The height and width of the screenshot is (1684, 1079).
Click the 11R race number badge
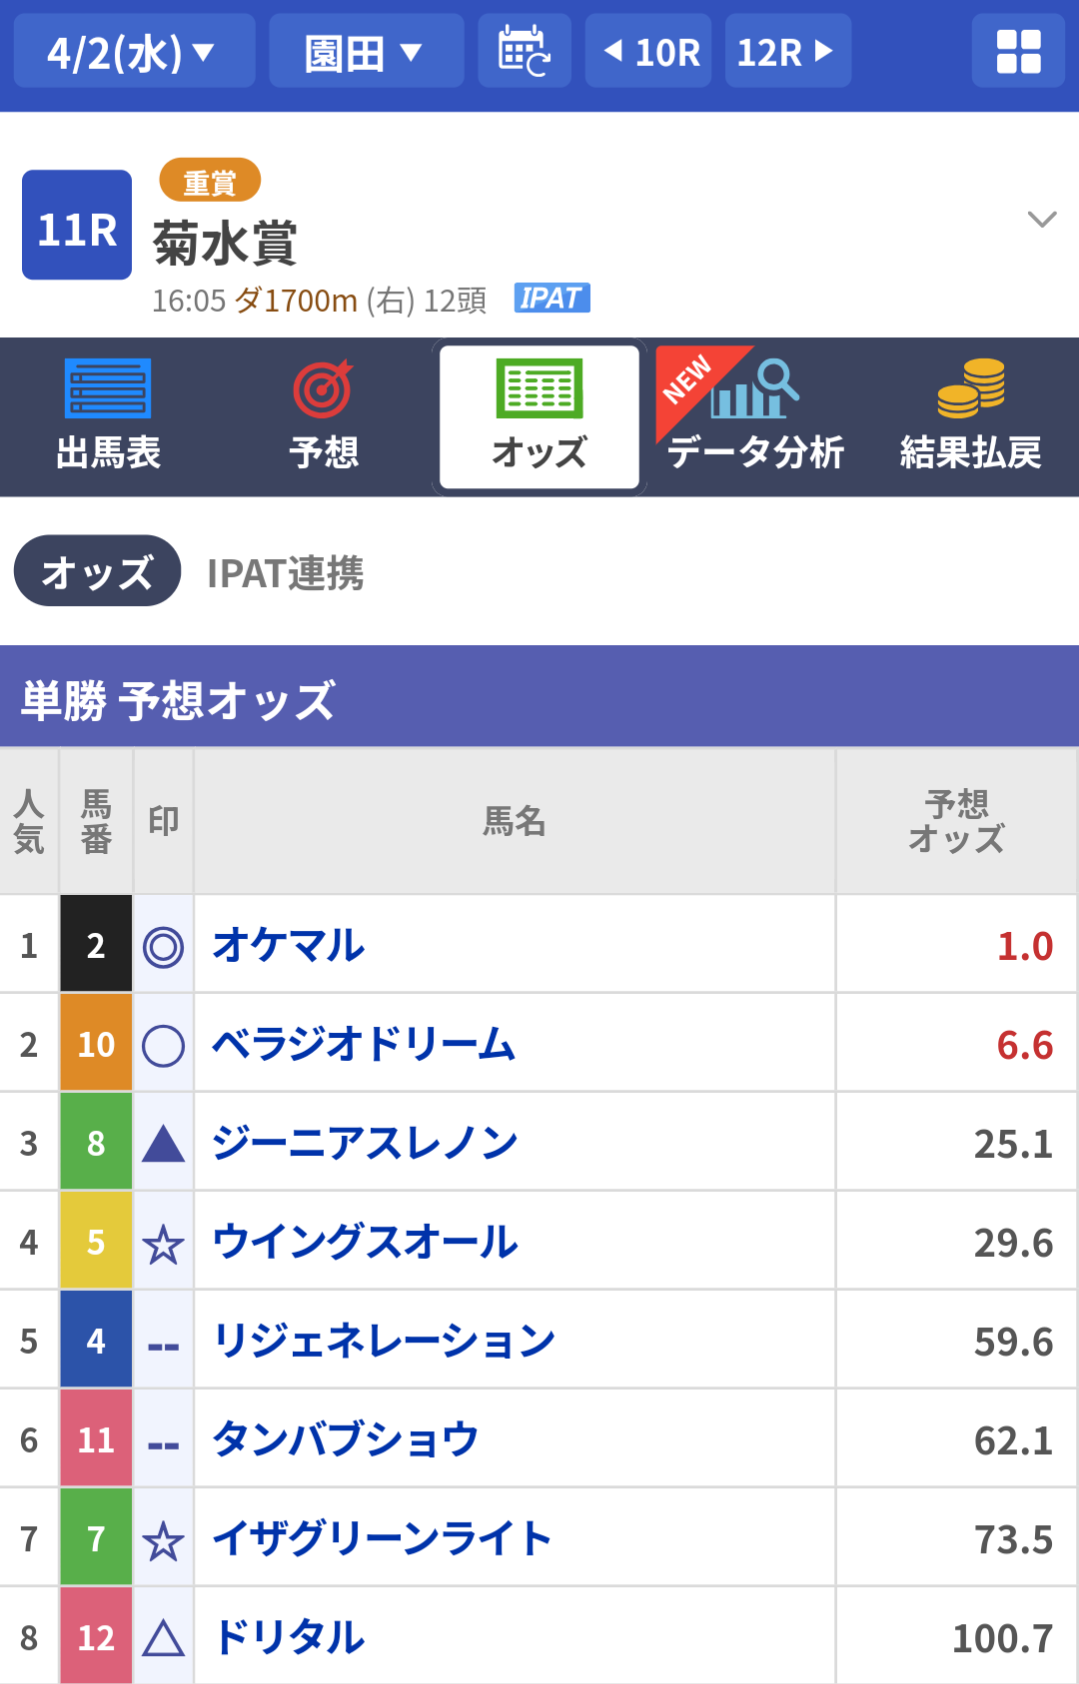point(77,225)
